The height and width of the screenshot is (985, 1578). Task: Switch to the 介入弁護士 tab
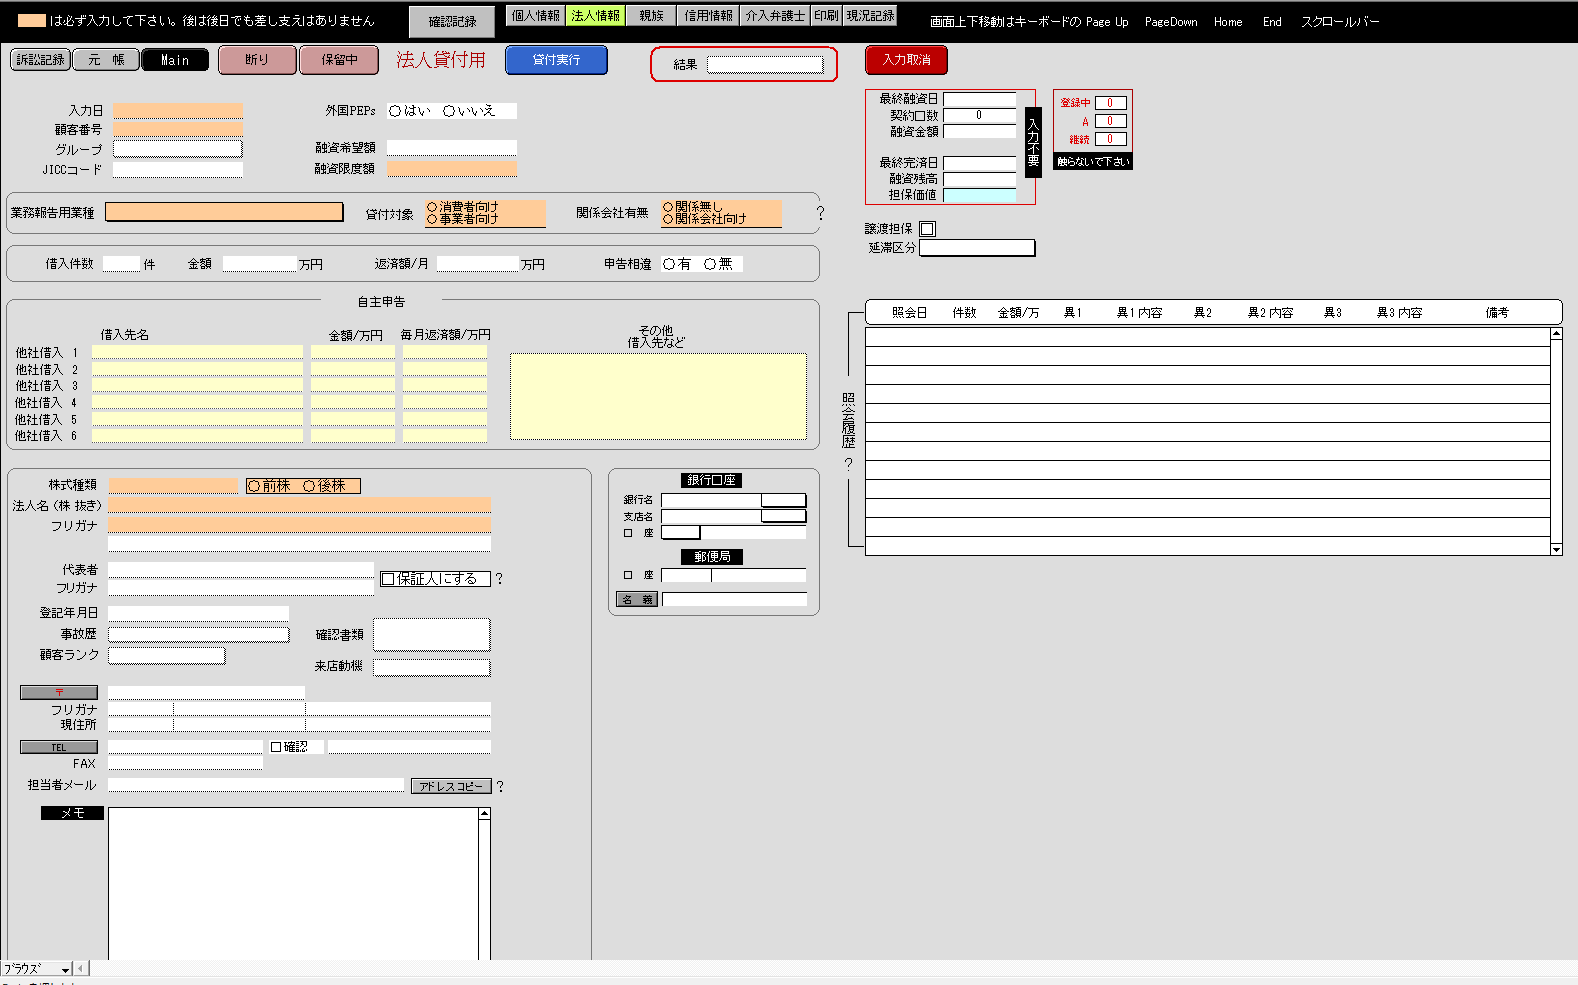coord(775,15)
